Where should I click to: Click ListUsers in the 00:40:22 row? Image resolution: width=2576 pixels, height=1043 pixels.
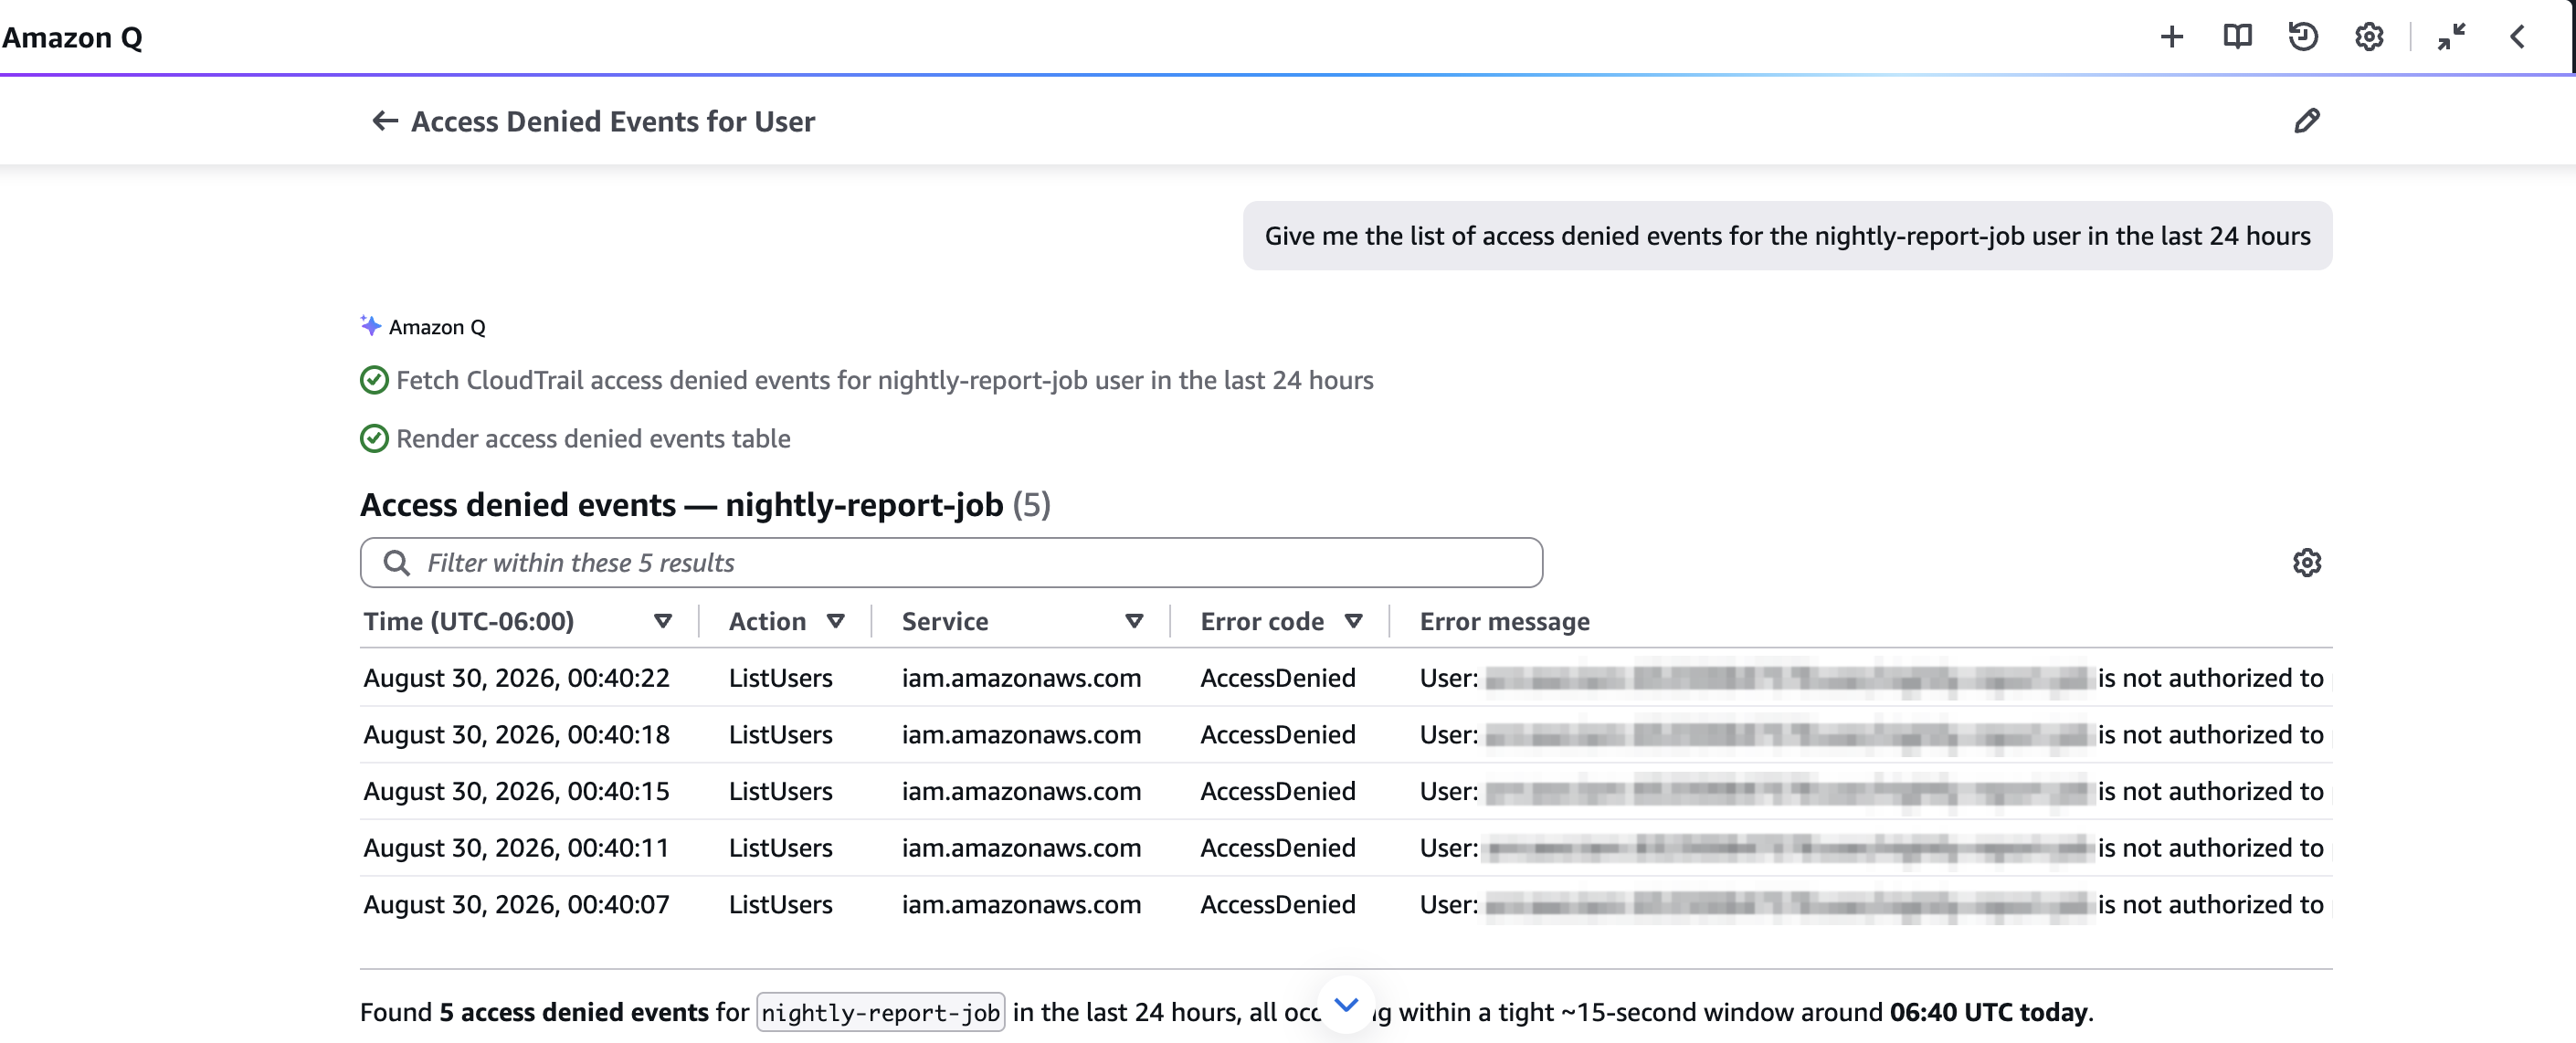[x=780, y=678]
